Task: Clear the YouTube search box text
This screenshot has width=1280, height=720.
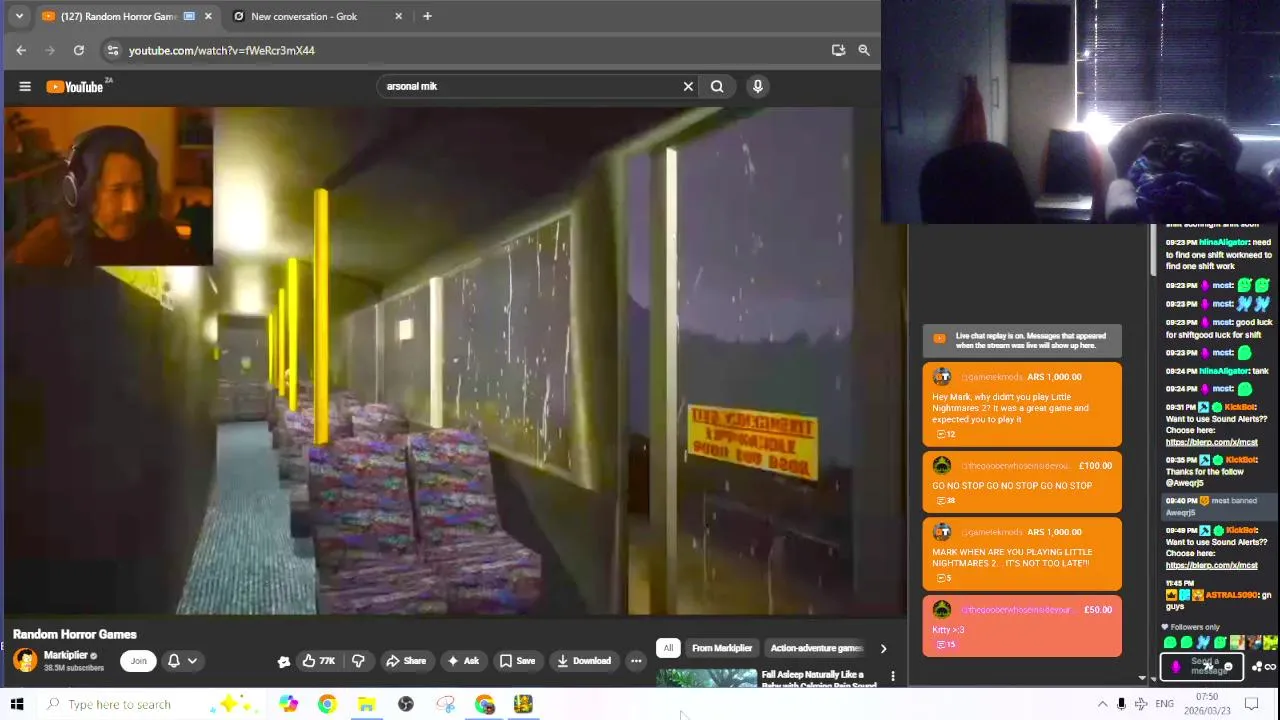Action: (x=688, y=86)
